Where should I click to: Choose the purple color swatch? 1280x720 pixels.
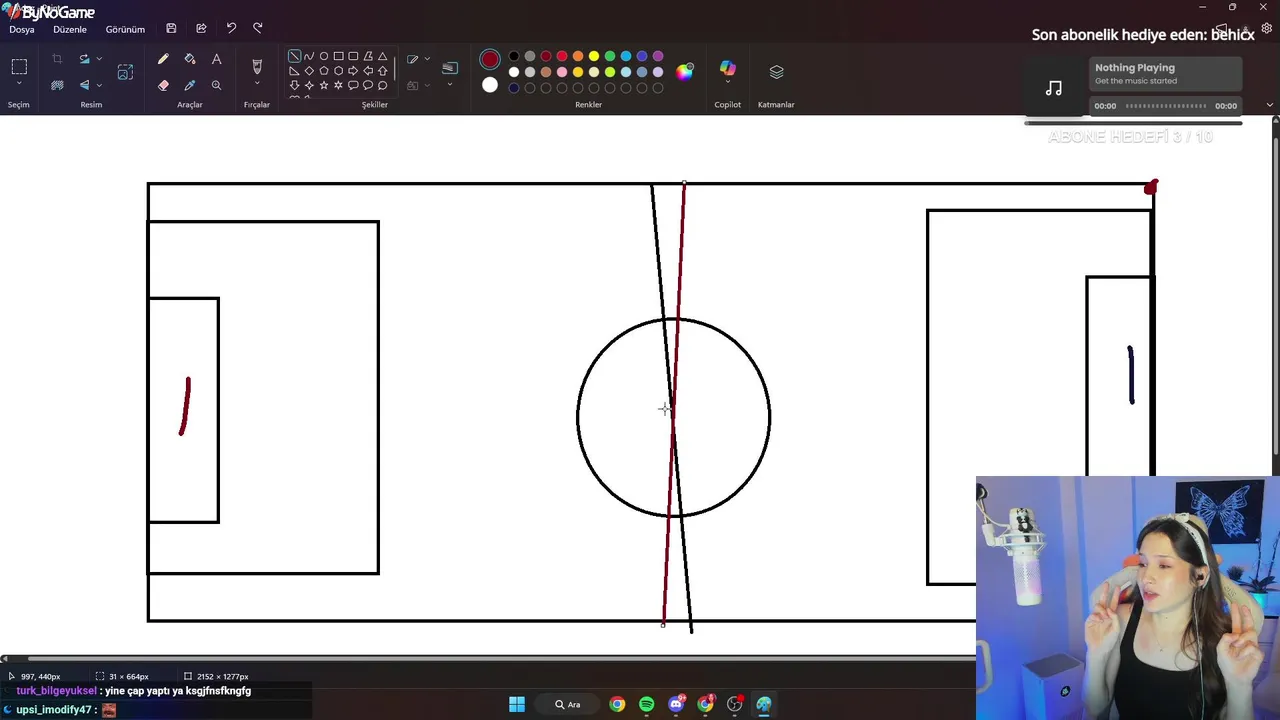tap(658, 56)
